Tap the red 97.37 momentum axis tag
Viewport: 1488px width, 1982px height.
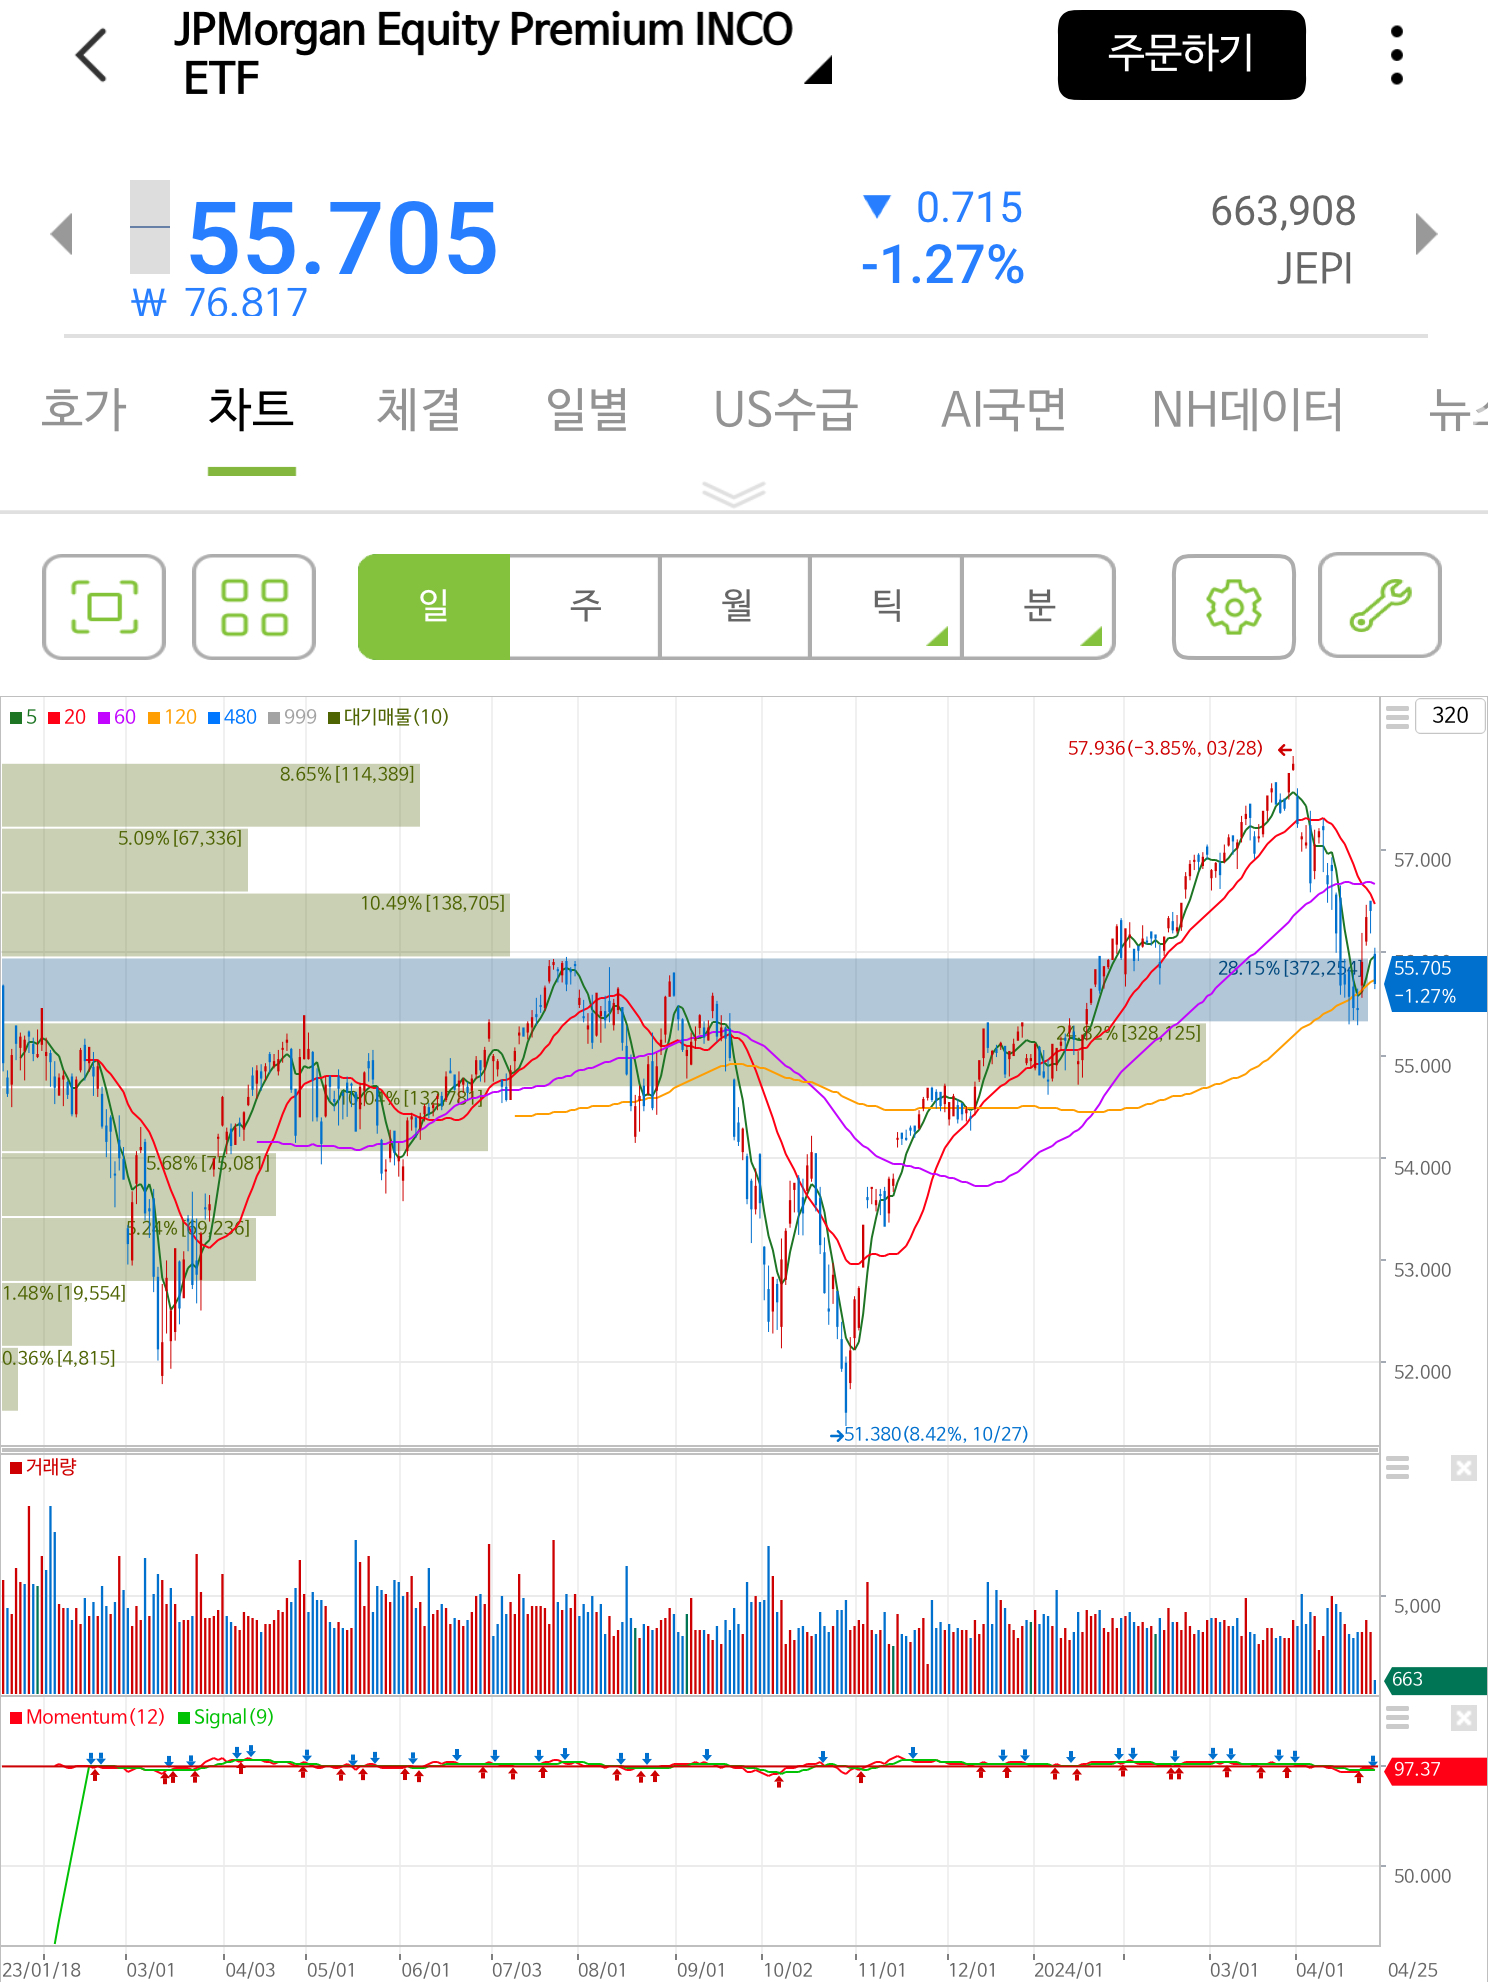[x=1436, y=1769]
